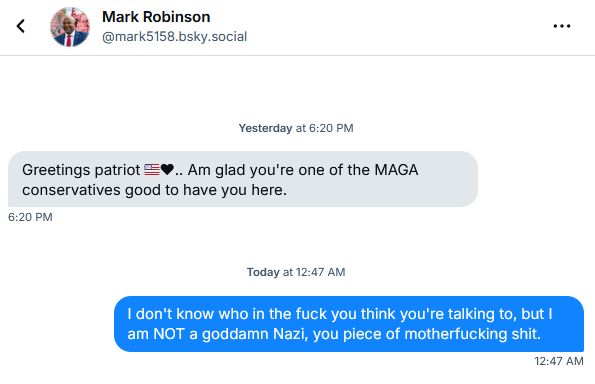Click 'I don't know who' line in blue bubble

(x=340, y=314)
